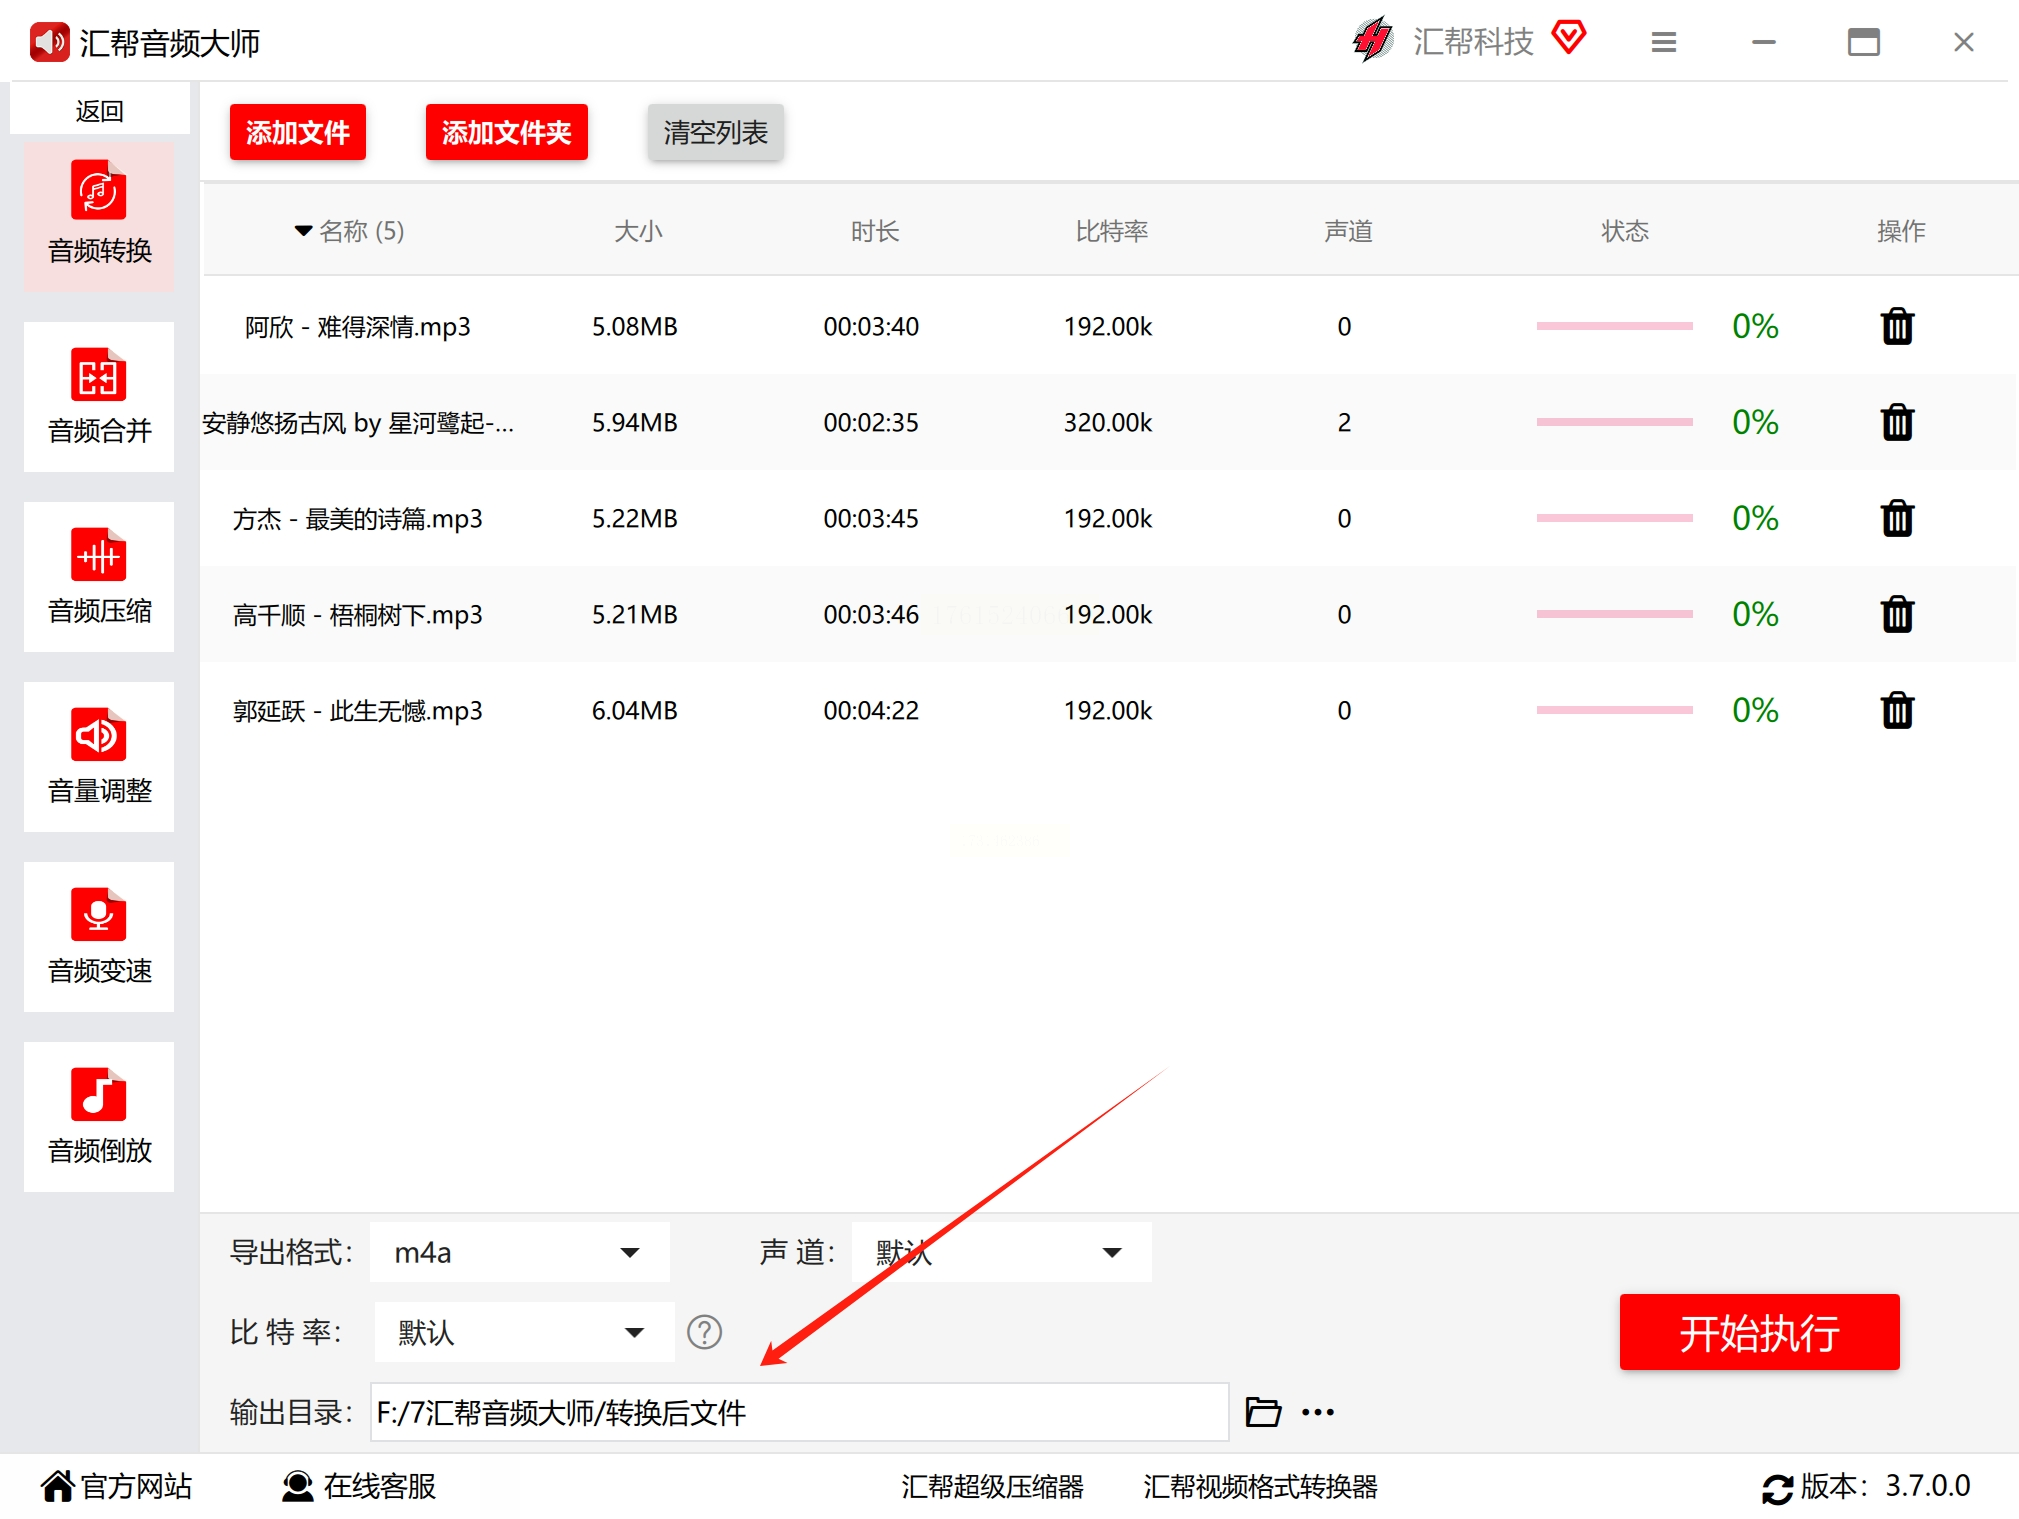Screen dimensions: 2019x1519
Task: Select the 音频转换 sidebar tab
Action: (99, 217)
